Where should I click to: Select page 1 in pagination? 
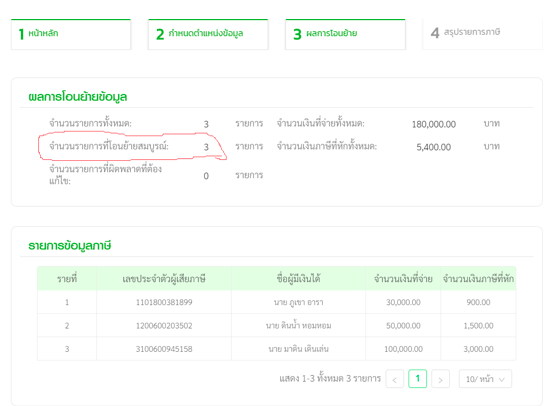tap(417, 379)
